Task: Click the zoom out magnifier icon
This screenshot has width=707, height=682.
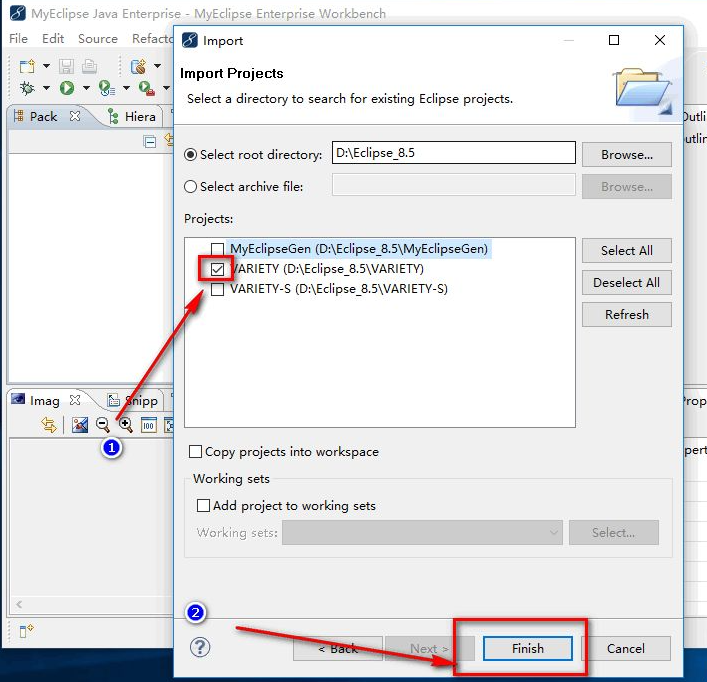Action: [x=102, y=425]
